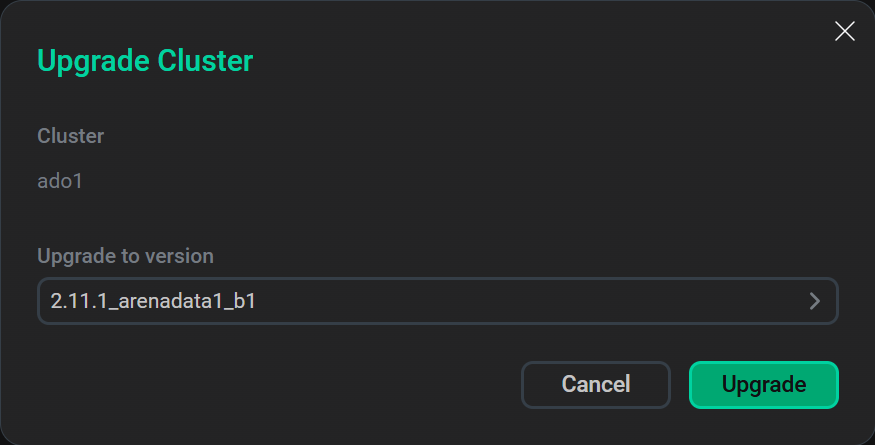The height and width of the screenshot is (445, 875).
Task: Start upgrade of cluster ado1
Action: 763,384
